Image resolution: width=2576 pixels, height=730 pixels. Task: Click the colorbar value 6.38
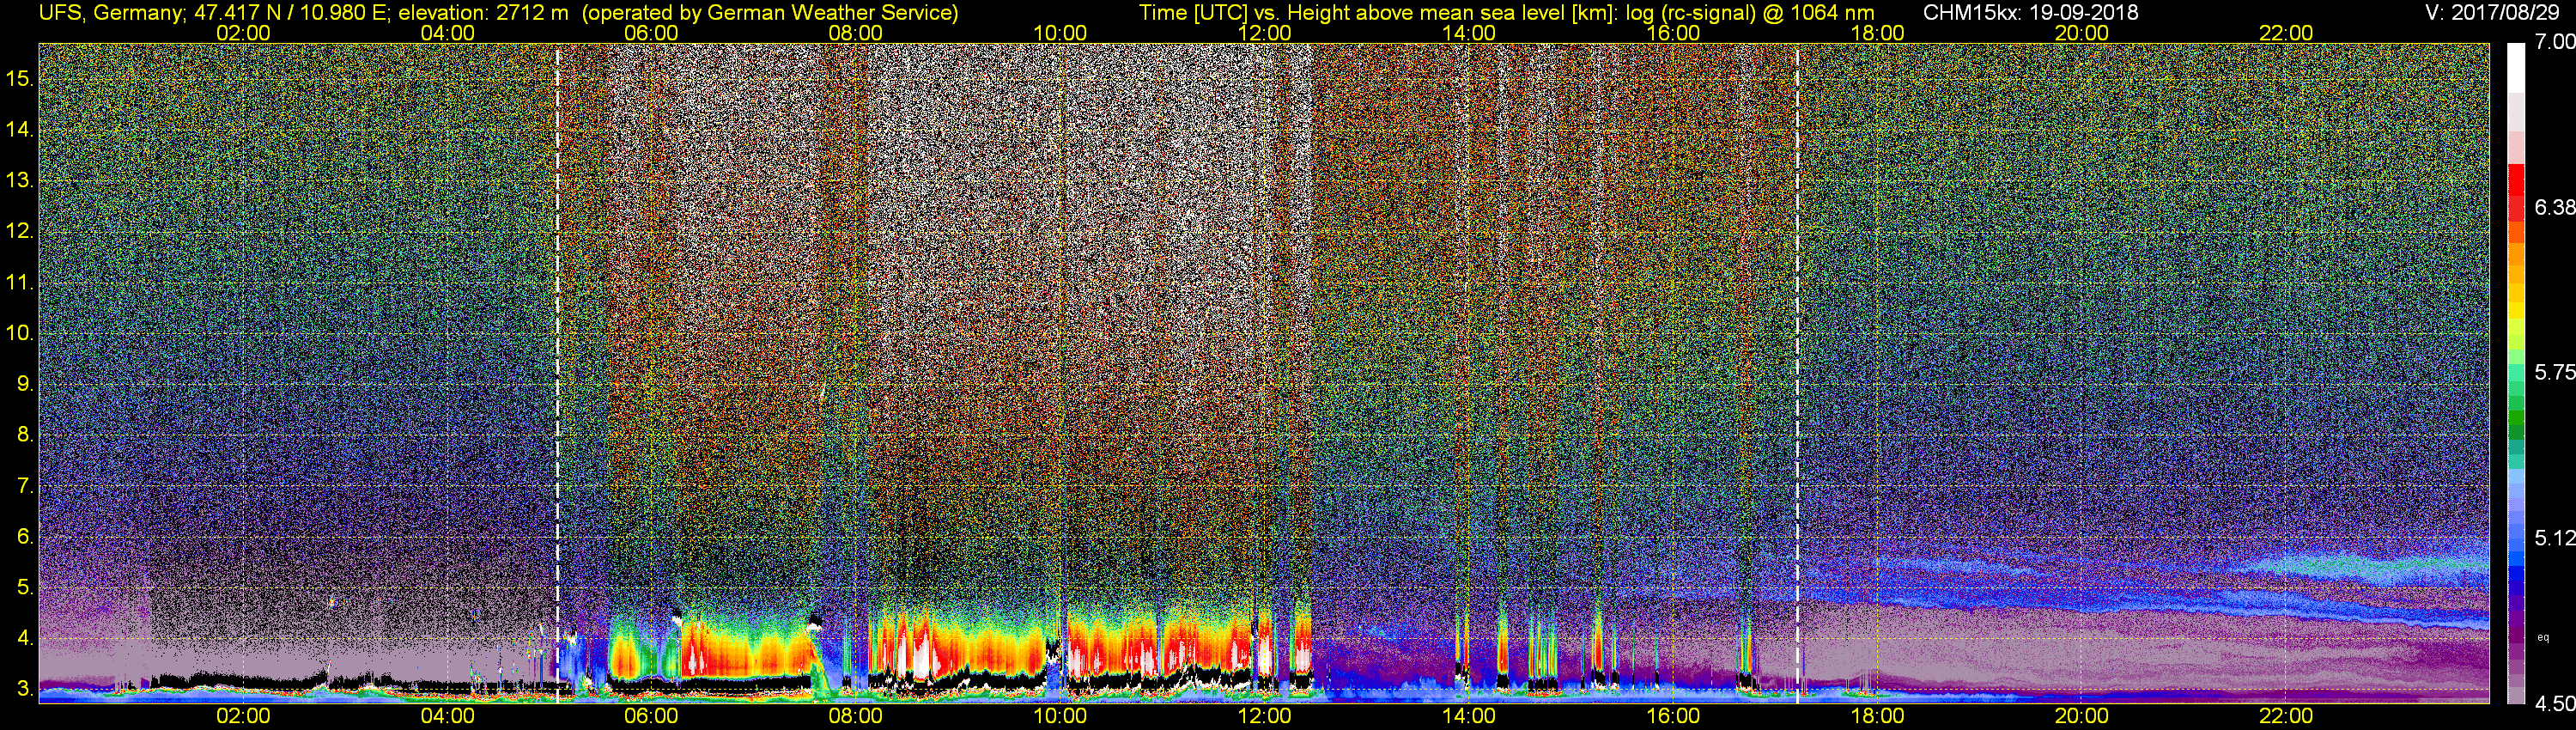pos(2554,208)
